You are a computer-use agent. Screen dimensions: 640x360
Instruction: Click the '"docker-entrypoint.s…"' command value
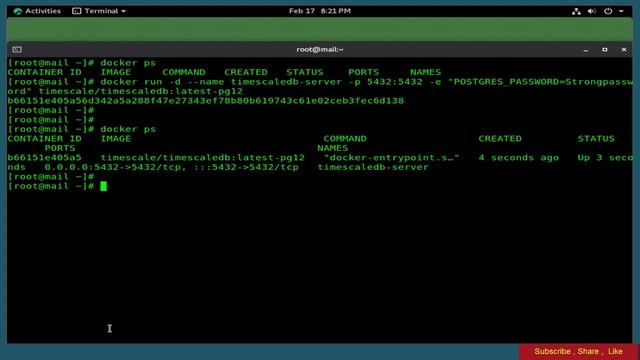391,158
